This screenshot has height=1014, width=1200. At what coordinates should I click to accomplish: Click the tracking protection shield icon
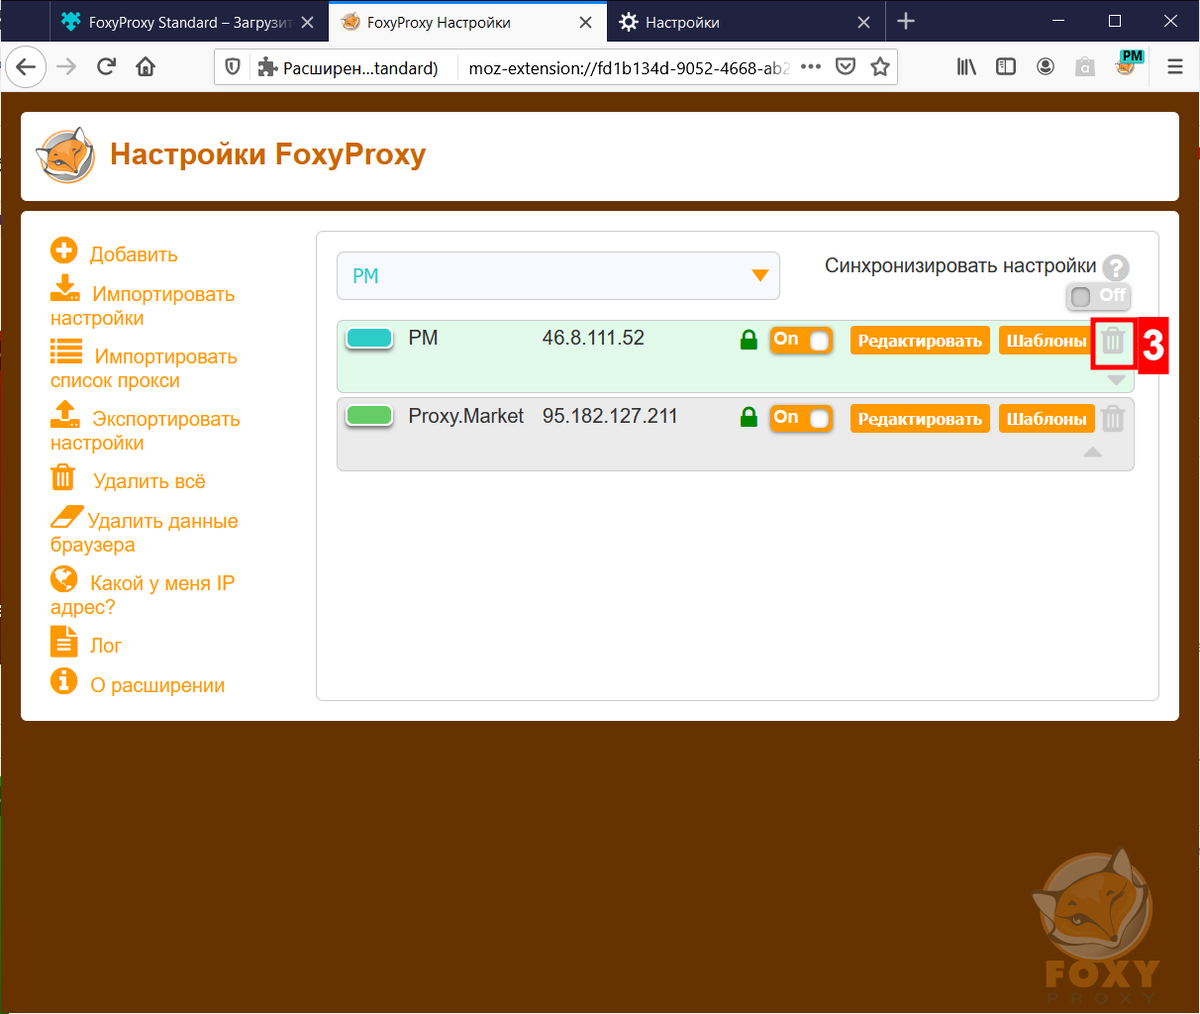tap(232, 67)
